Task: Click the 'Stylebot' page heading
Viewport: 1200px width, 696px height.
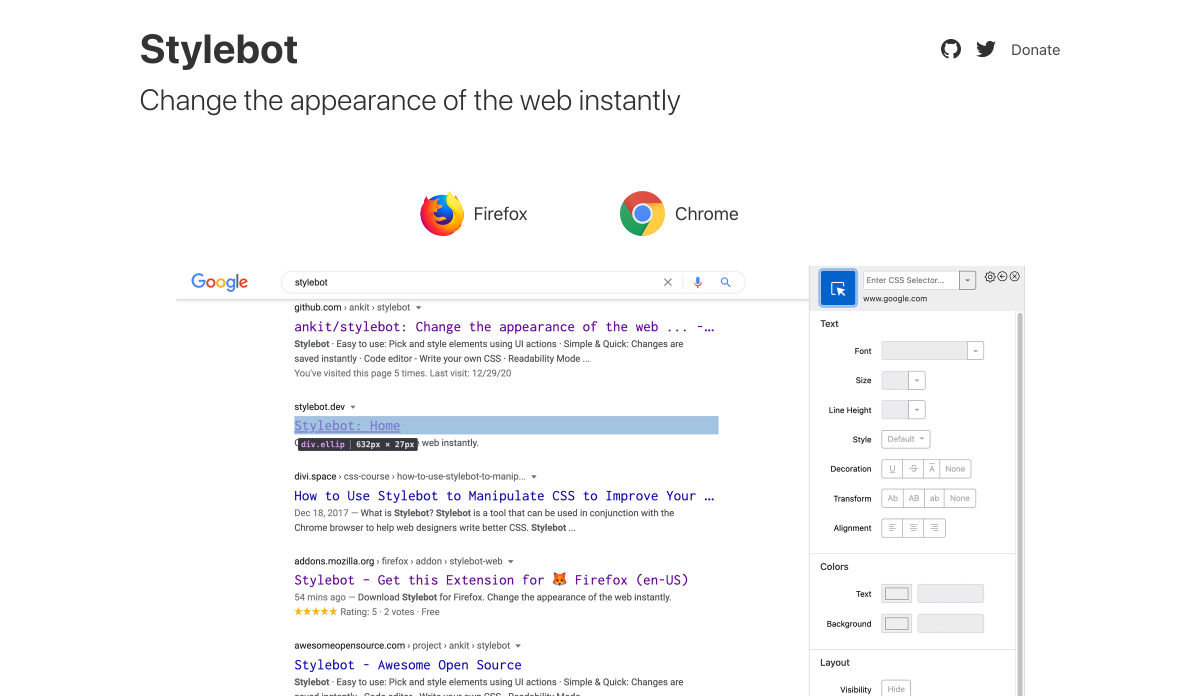Action: (x=219, y=49)
